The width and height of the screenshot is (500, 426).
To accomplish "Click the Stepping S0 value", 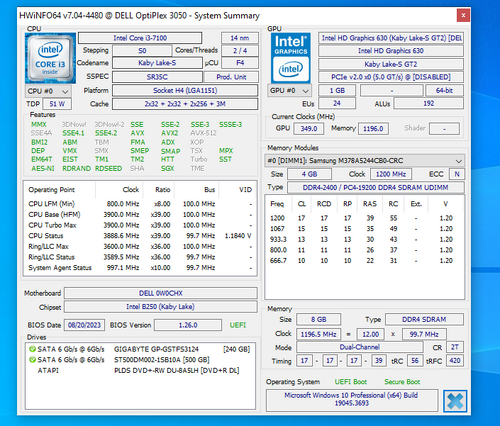I will click(x=142, y=51).
